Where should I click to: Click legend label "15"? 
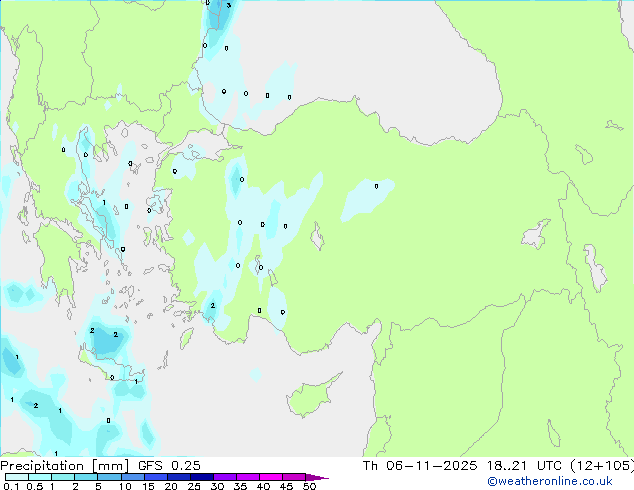coord(148,486)
